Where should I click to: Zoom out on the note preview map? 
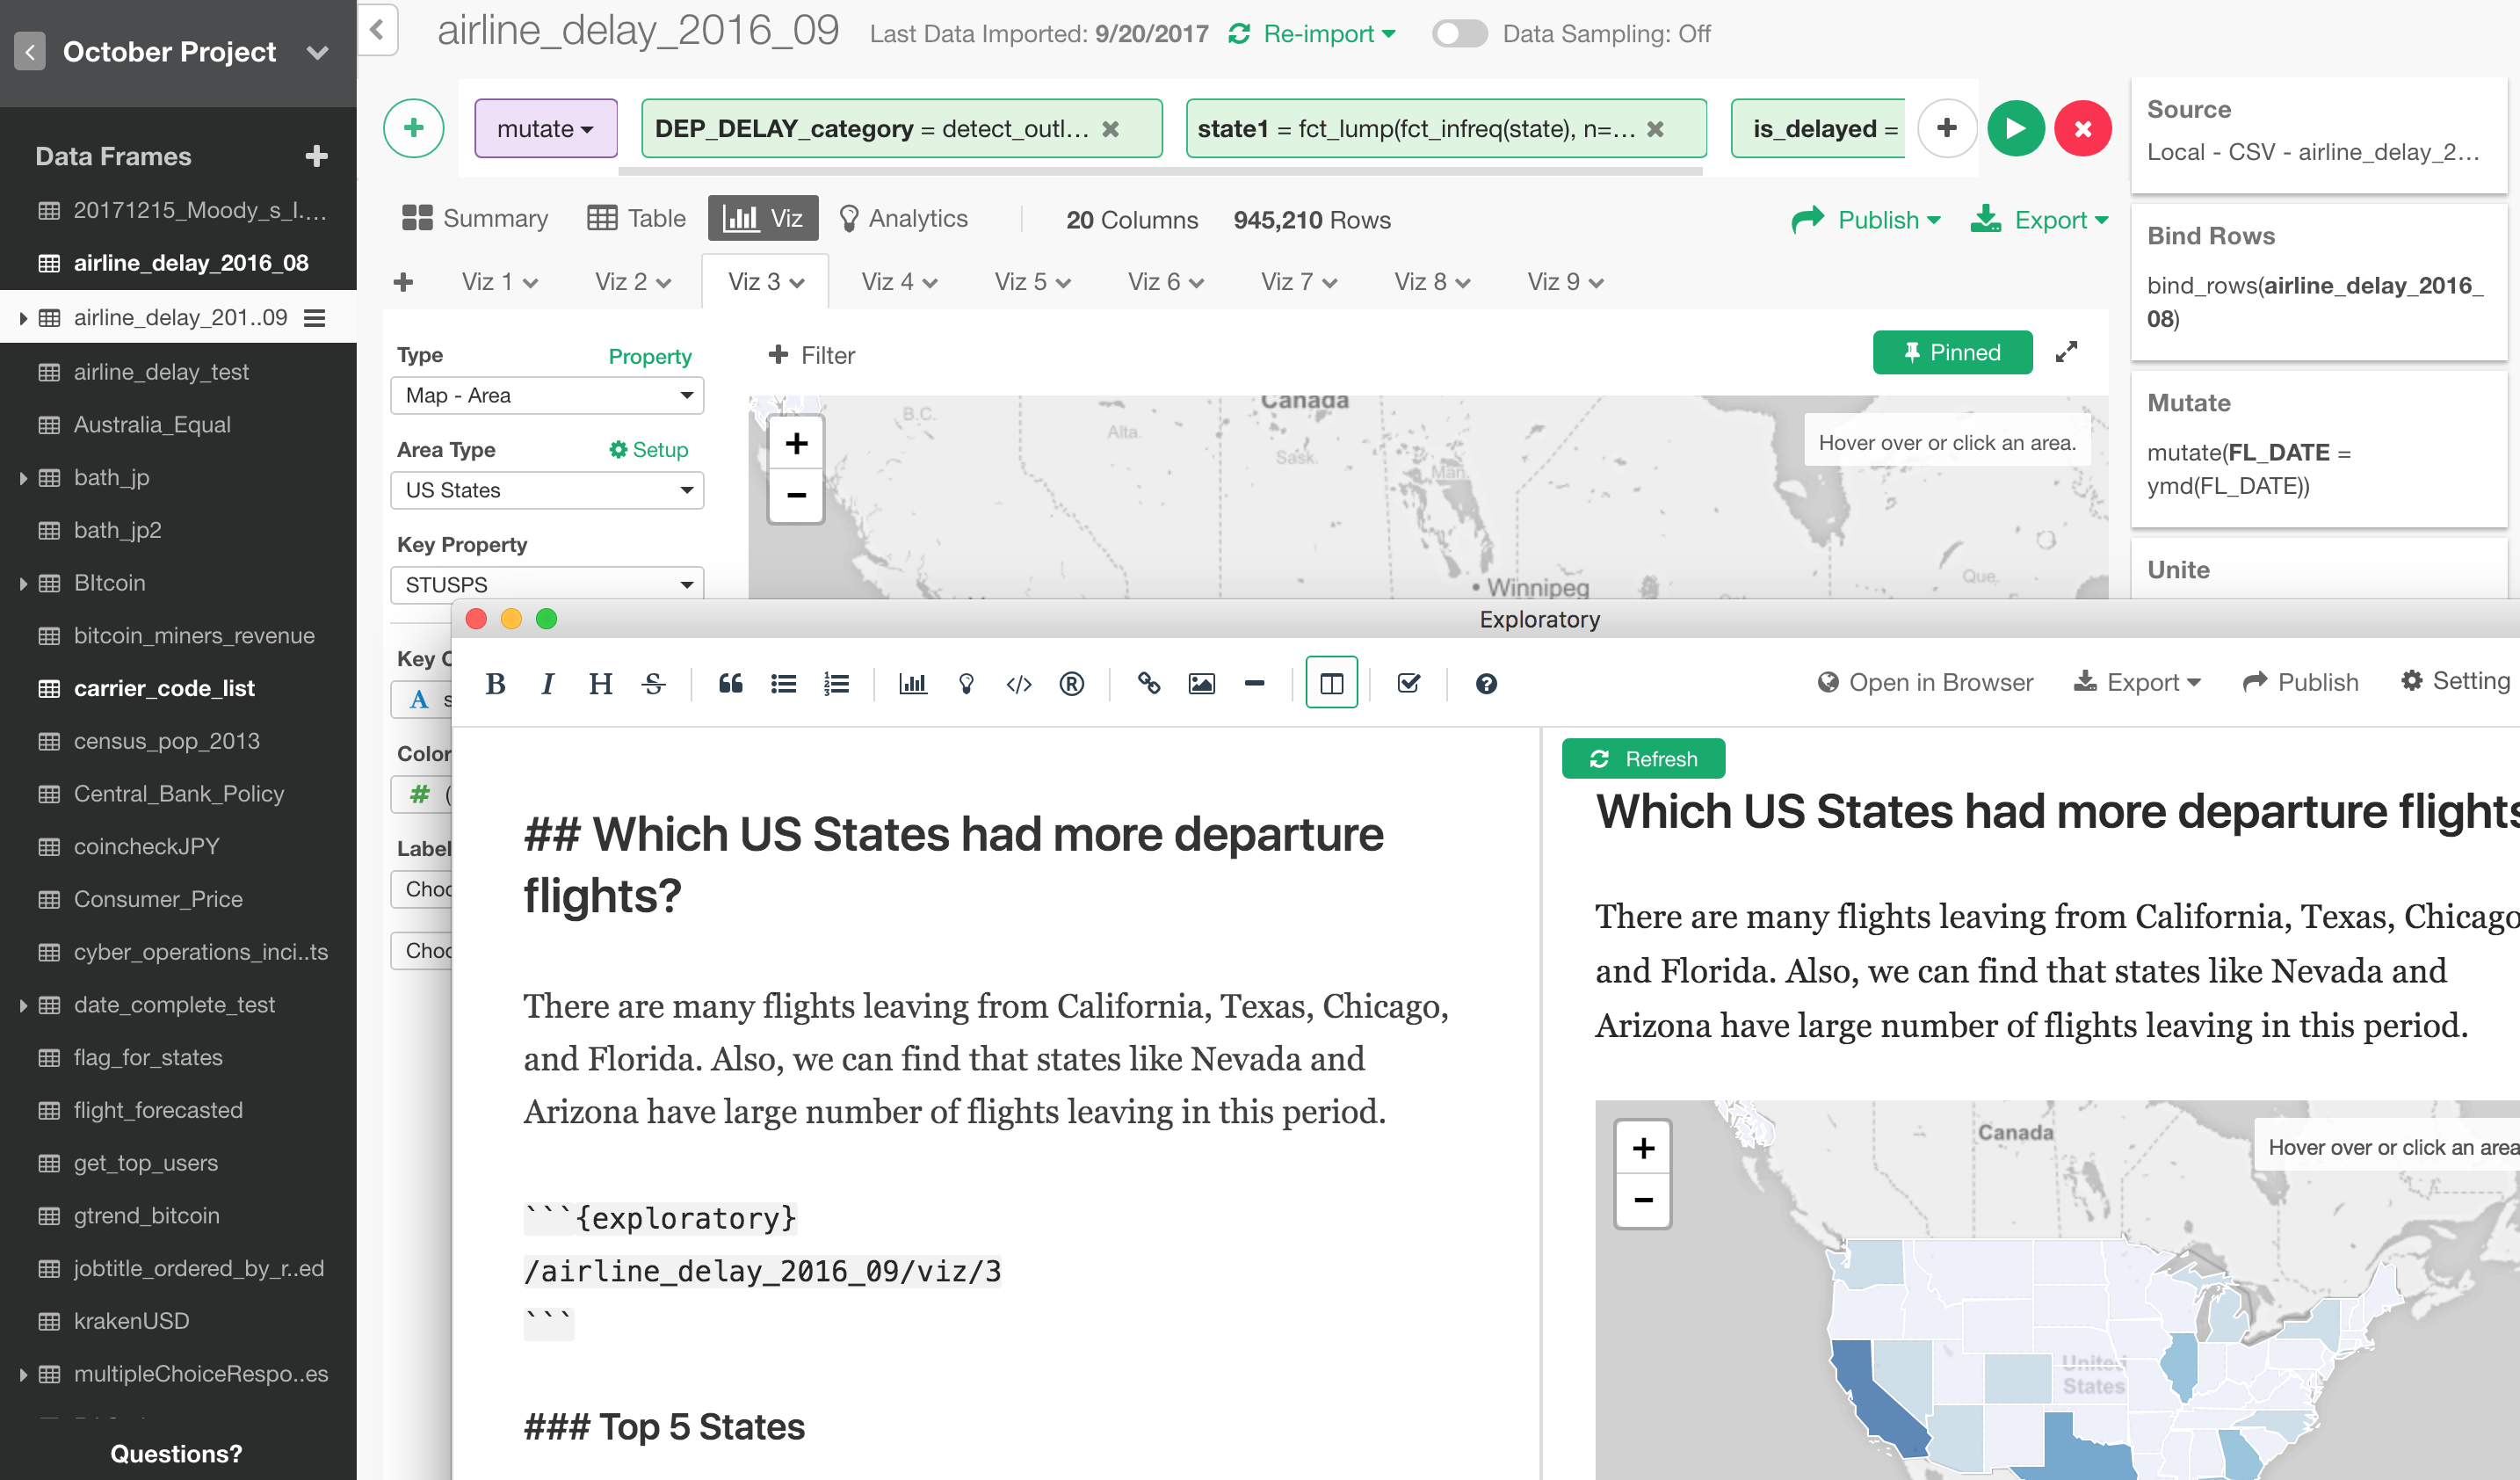click(x=1643, y=1199)
